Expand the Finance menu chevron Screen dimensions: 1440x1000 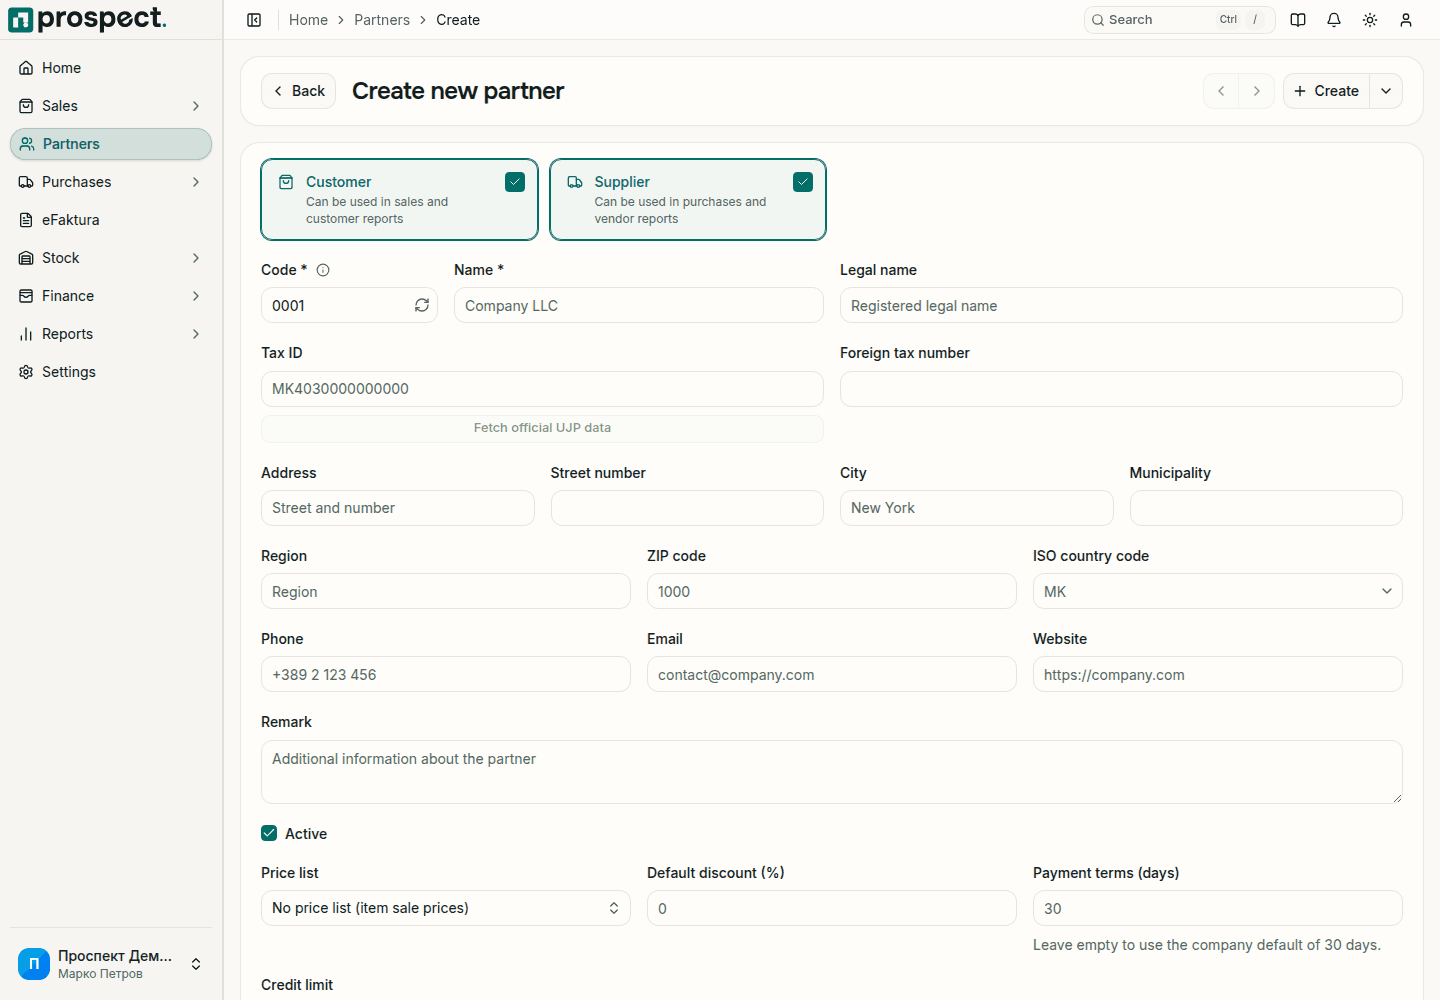pos(196,296)
